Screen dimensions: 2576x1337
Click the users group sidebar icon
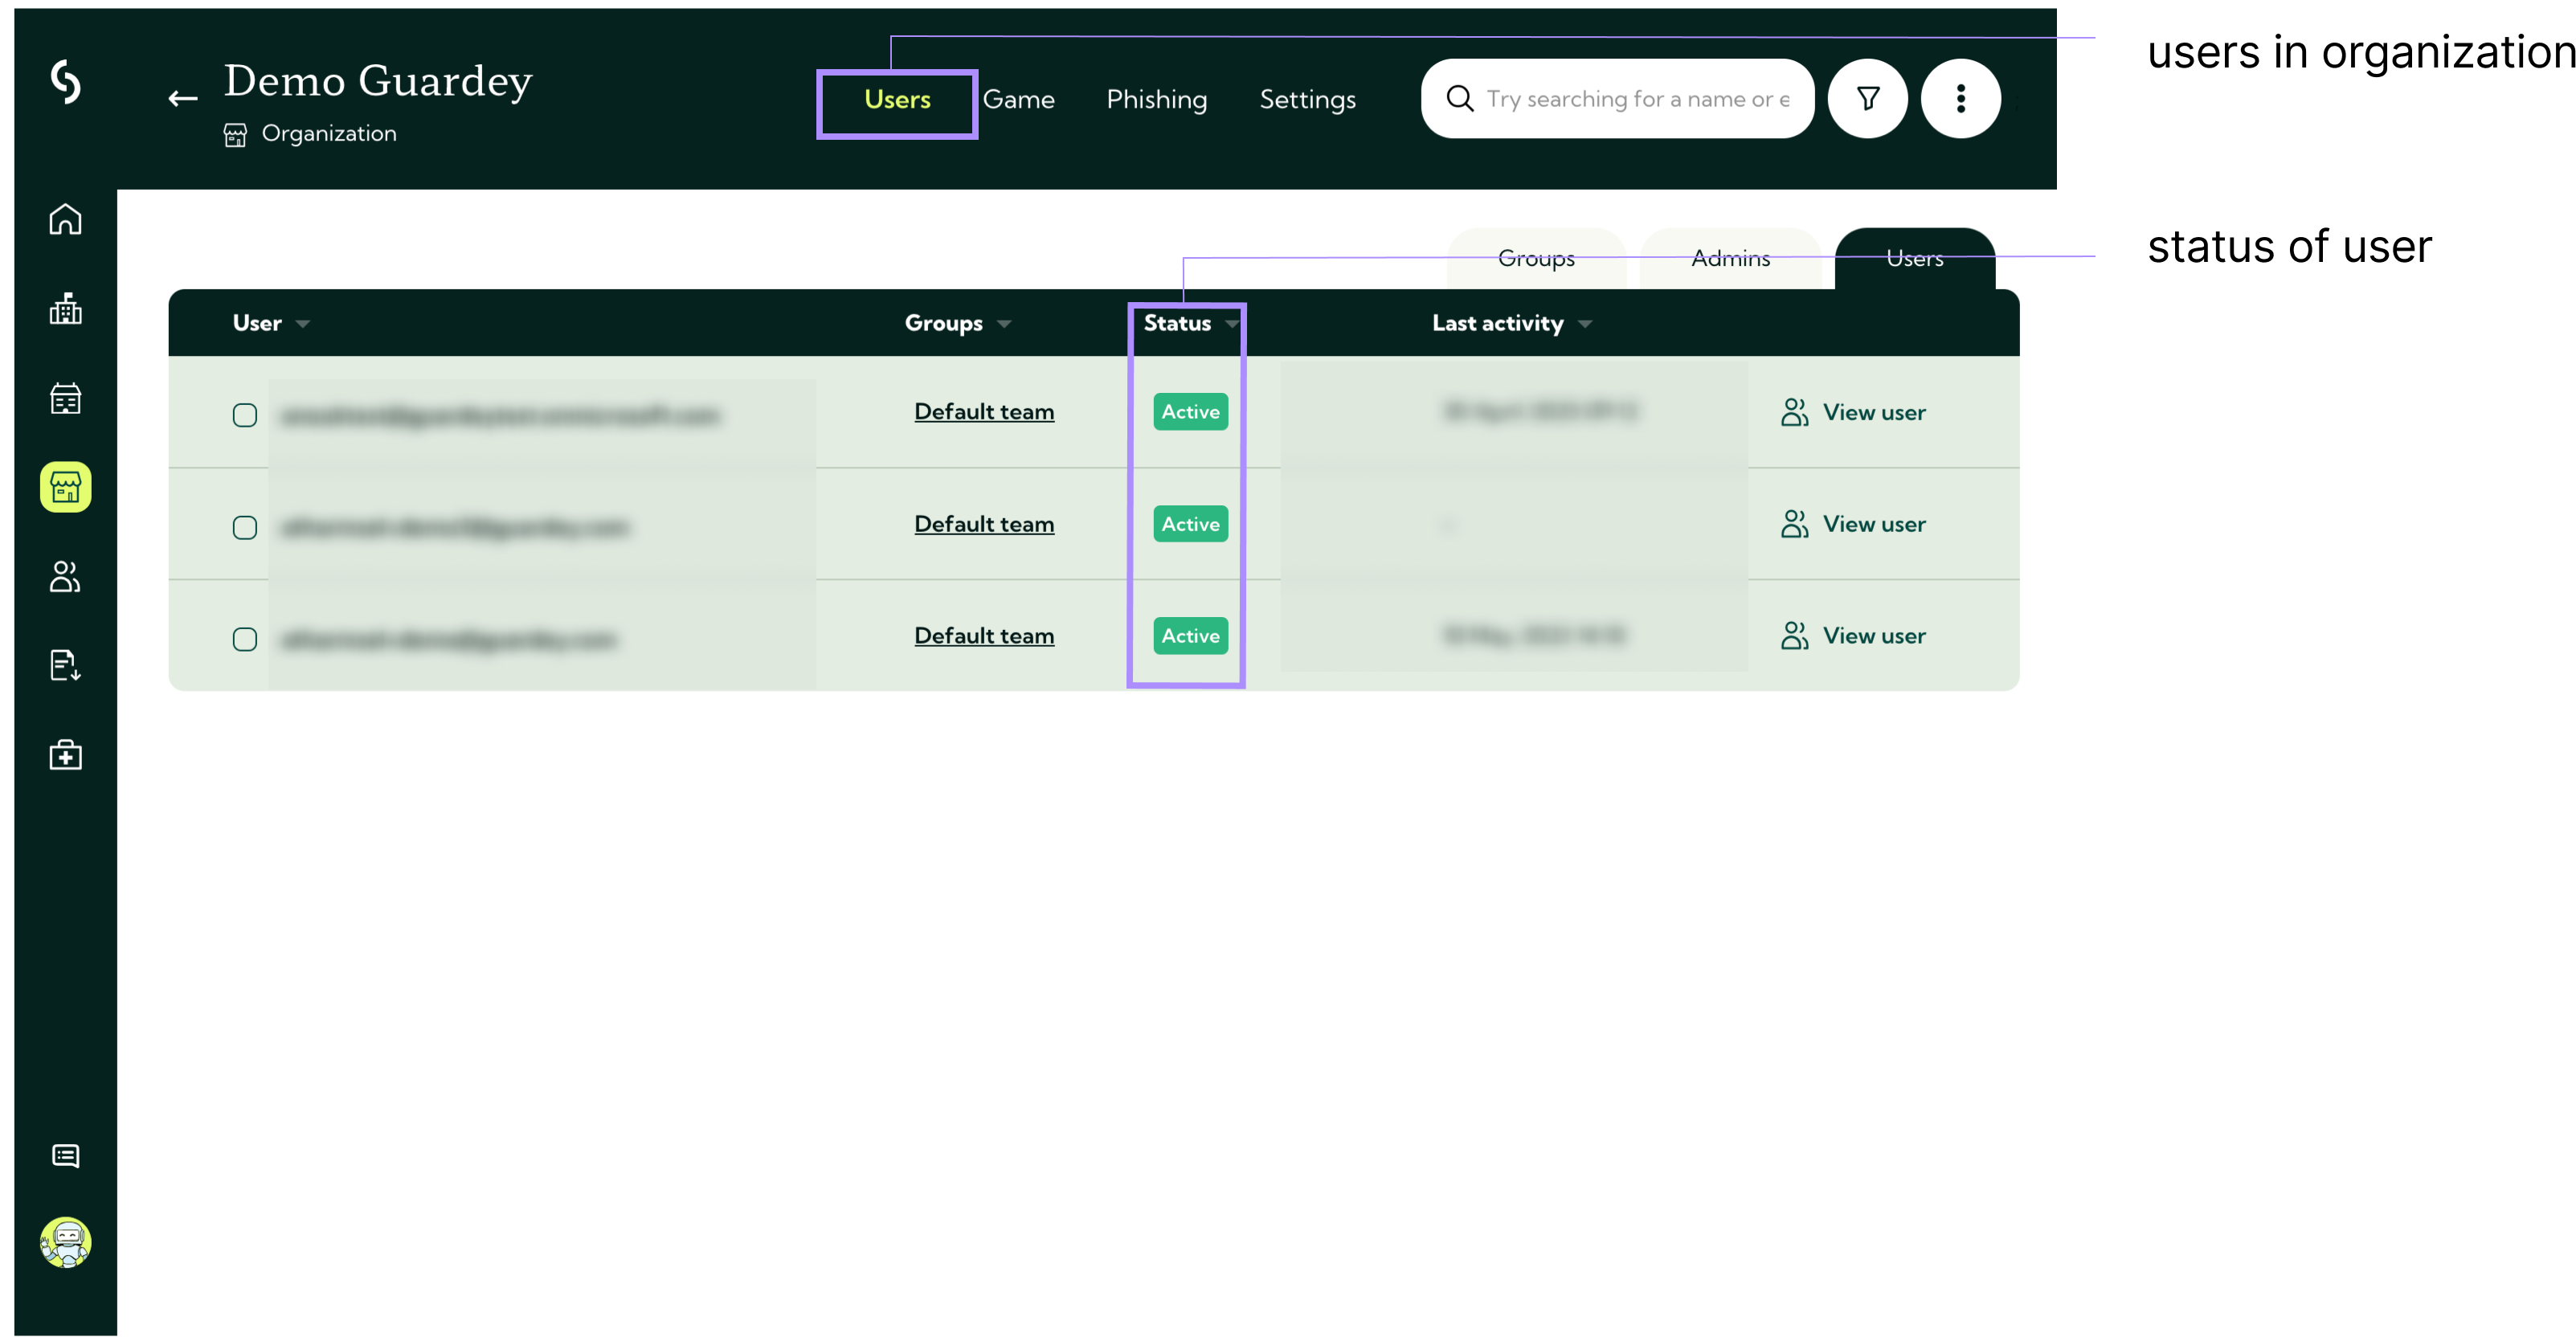click(65, 577)
